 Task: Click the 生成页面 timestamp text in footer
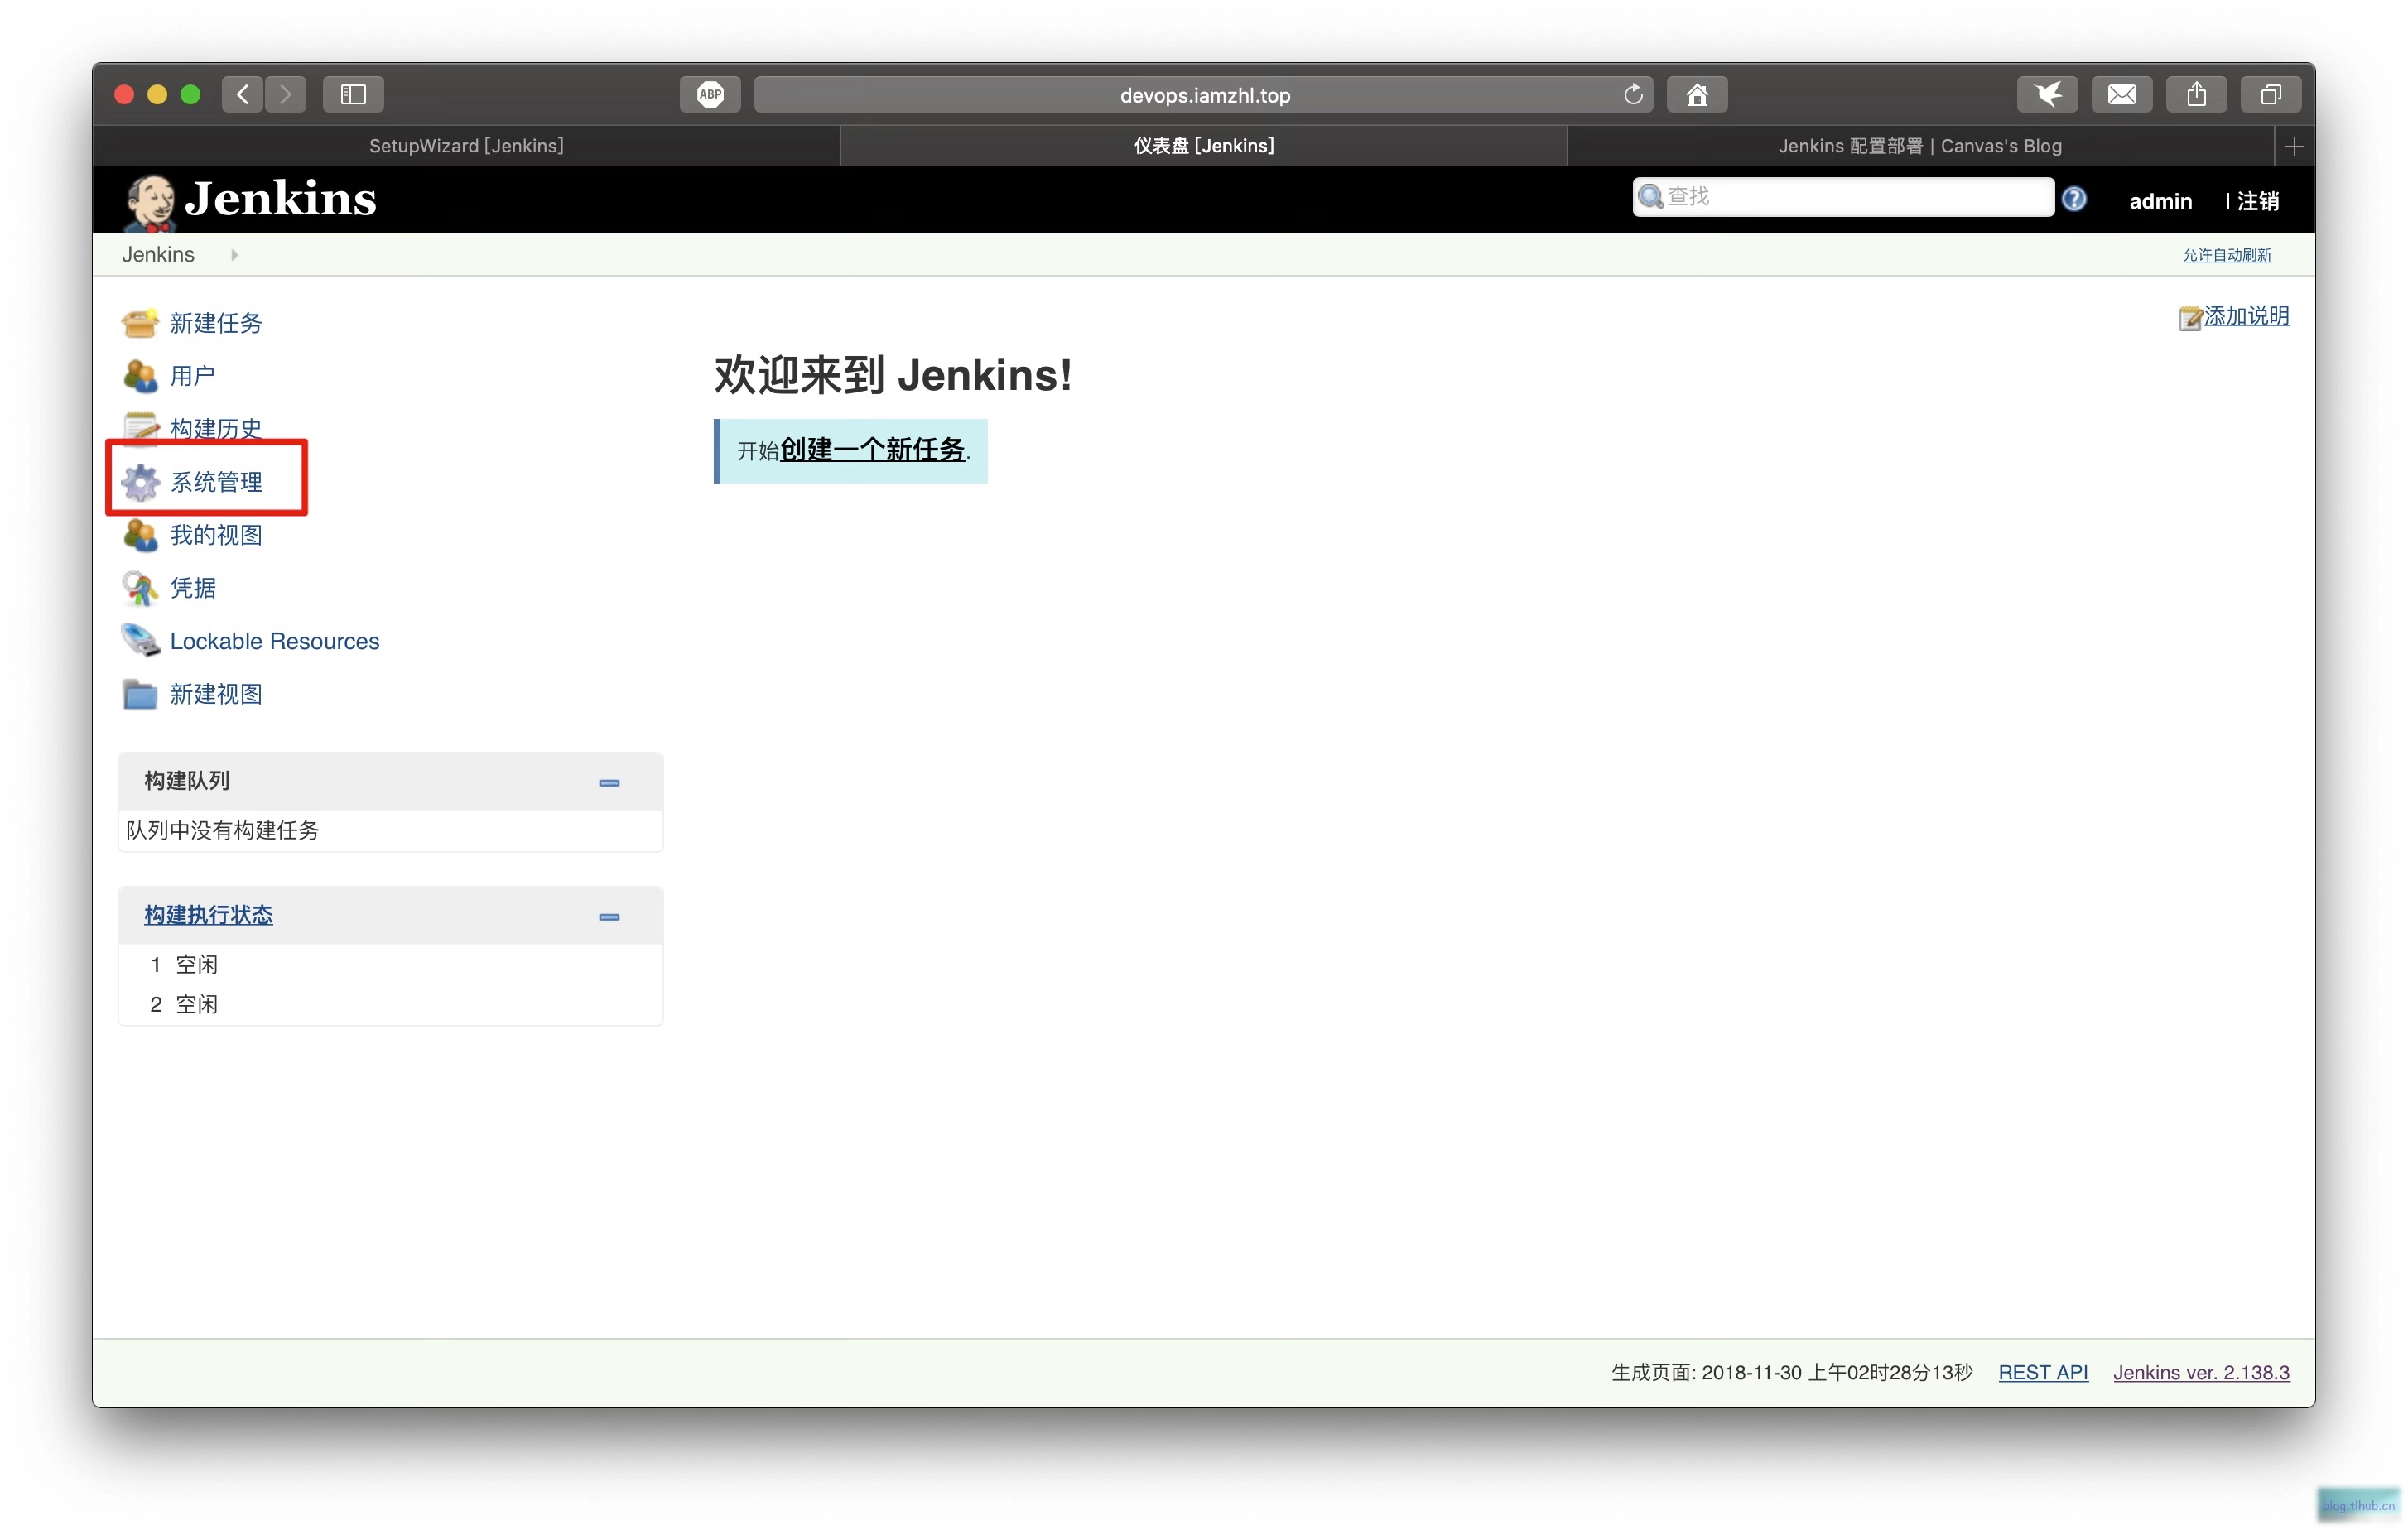(1791, 1373)
